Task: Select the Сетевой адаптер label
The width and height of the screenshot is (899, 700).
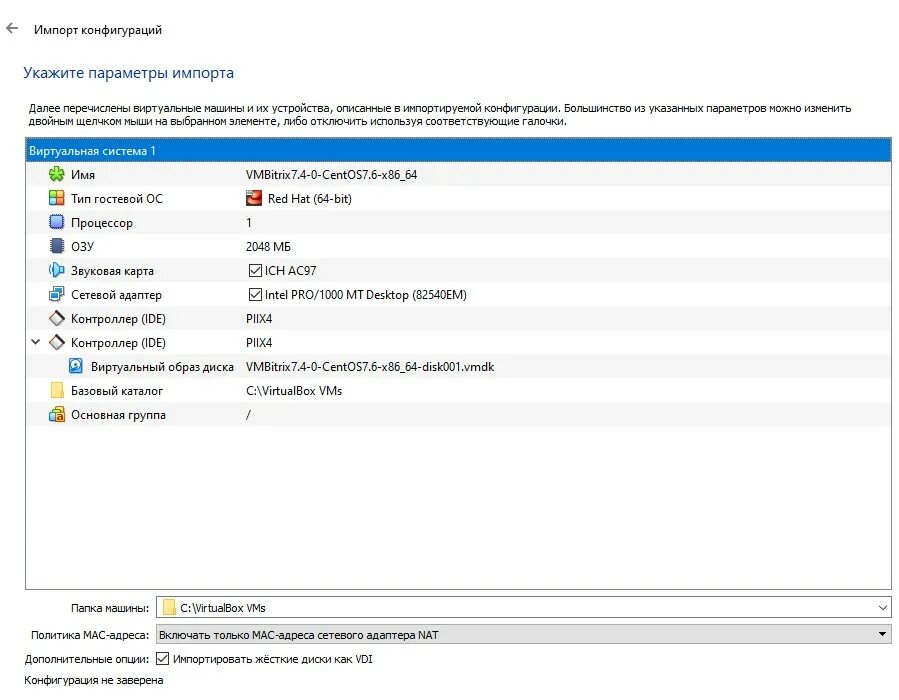Action: 116,295
